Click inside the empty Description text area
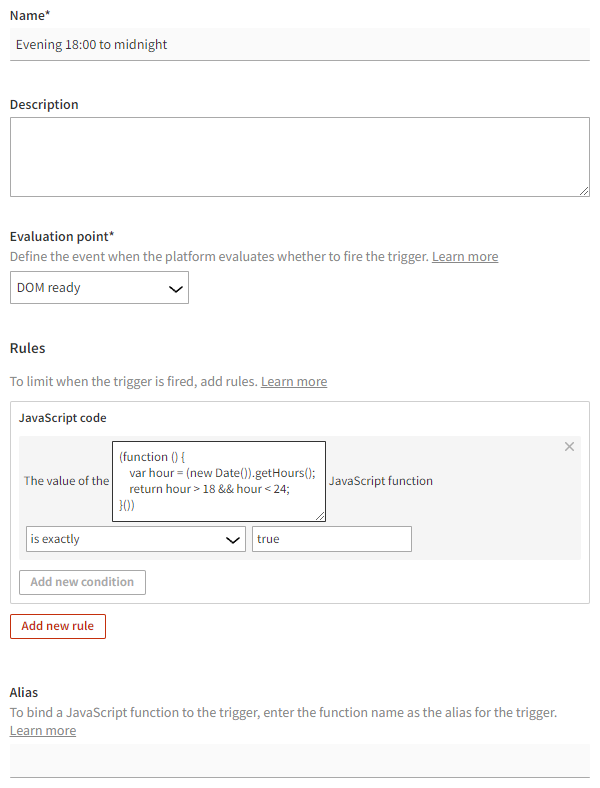600x788 pixels. pyautogui.click(x=300, y=157)
